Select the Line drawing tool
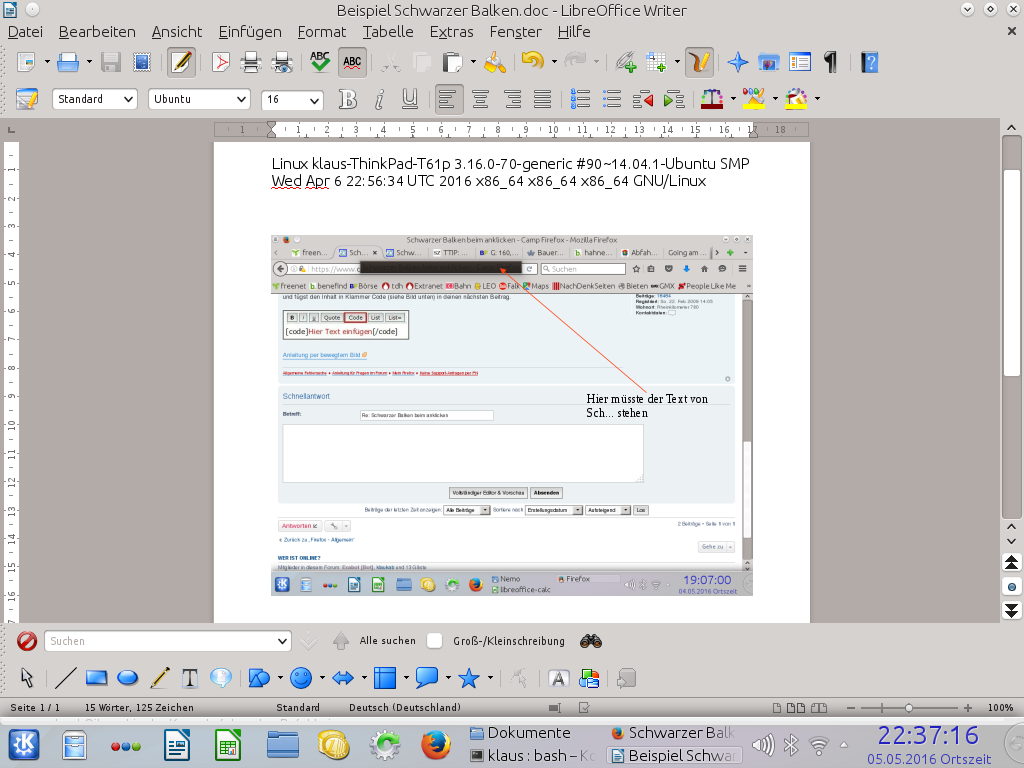Viewport: 1024px width, 768px height. coord(65,678)
